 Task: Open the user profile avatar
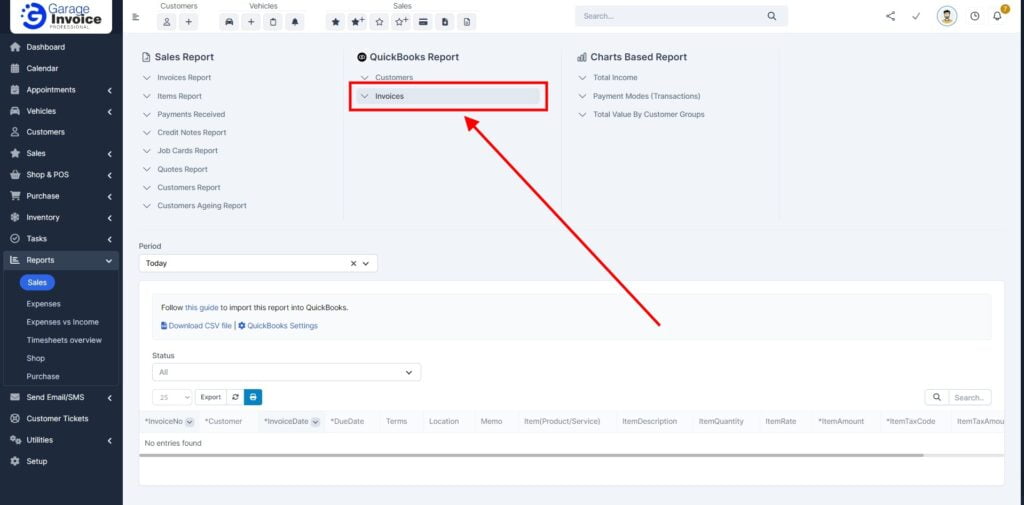[x=947, y=16]
